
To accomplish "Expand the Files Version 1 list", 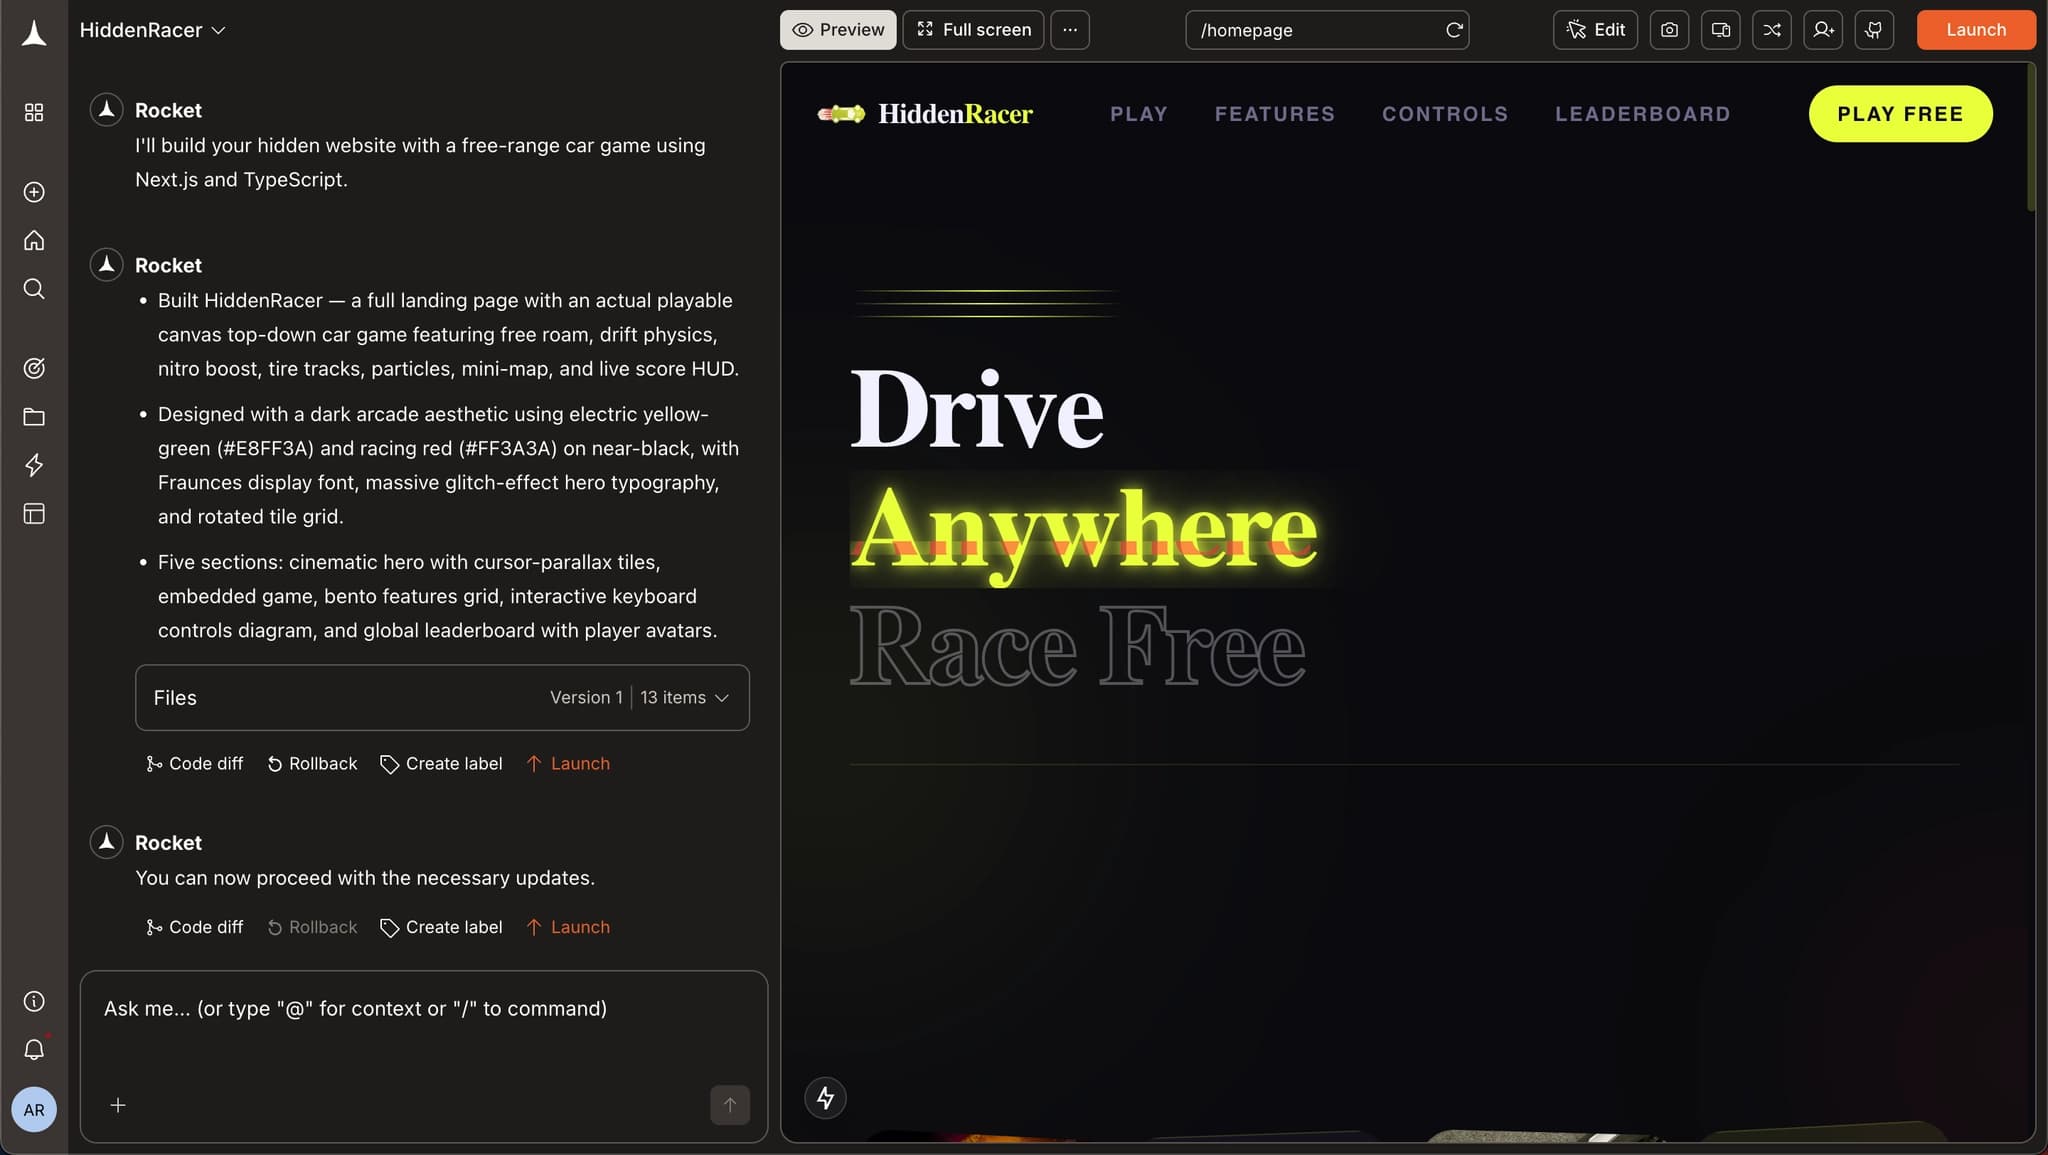I will point(721,698).
